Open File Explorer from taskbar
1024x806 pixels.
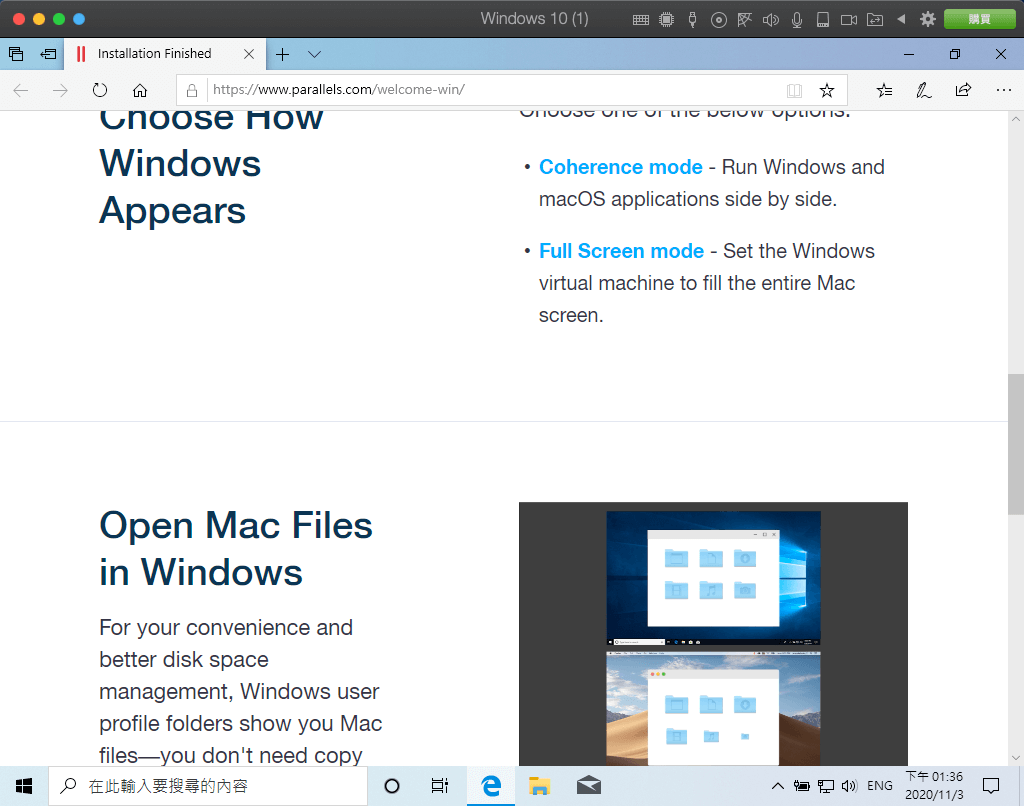pos(539,786)
